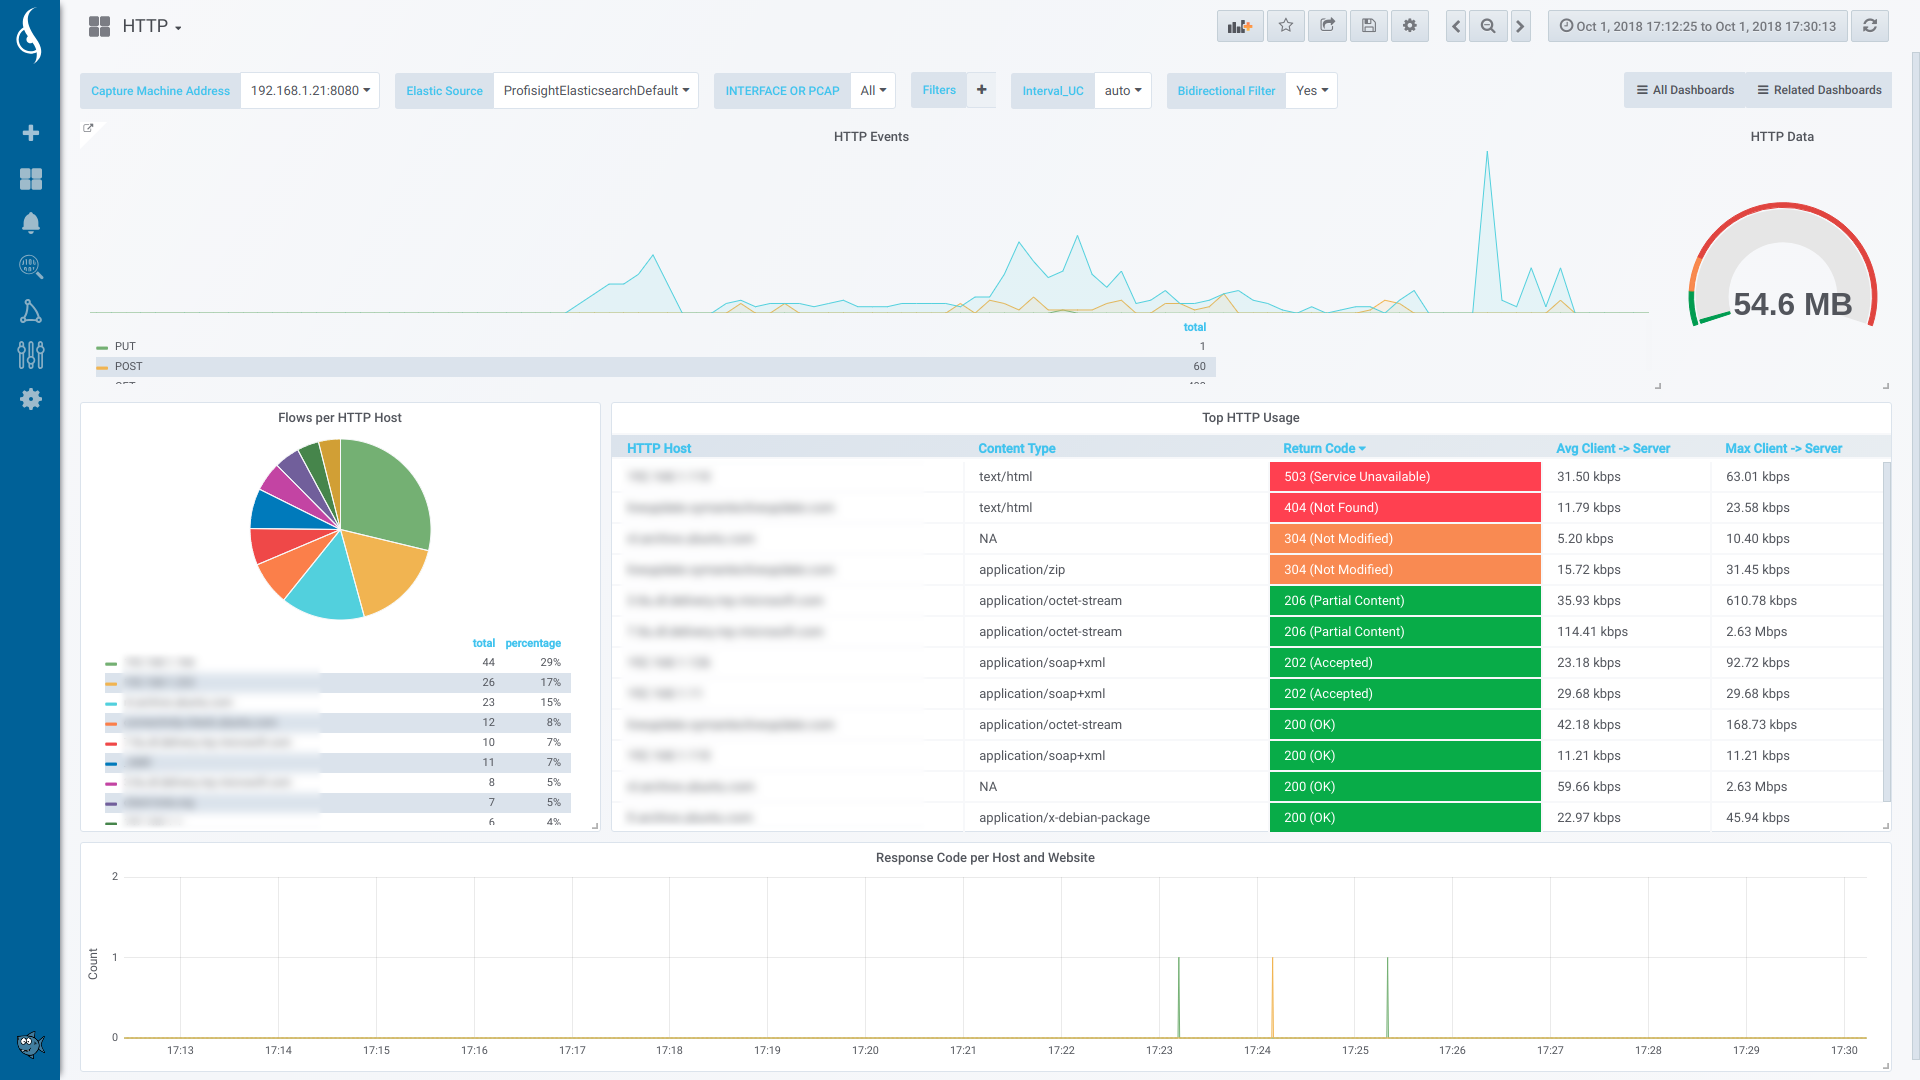Click the 54.6 MB gauge value
This screenshot has width=1920, height=1080.
tap(1792, 304)
